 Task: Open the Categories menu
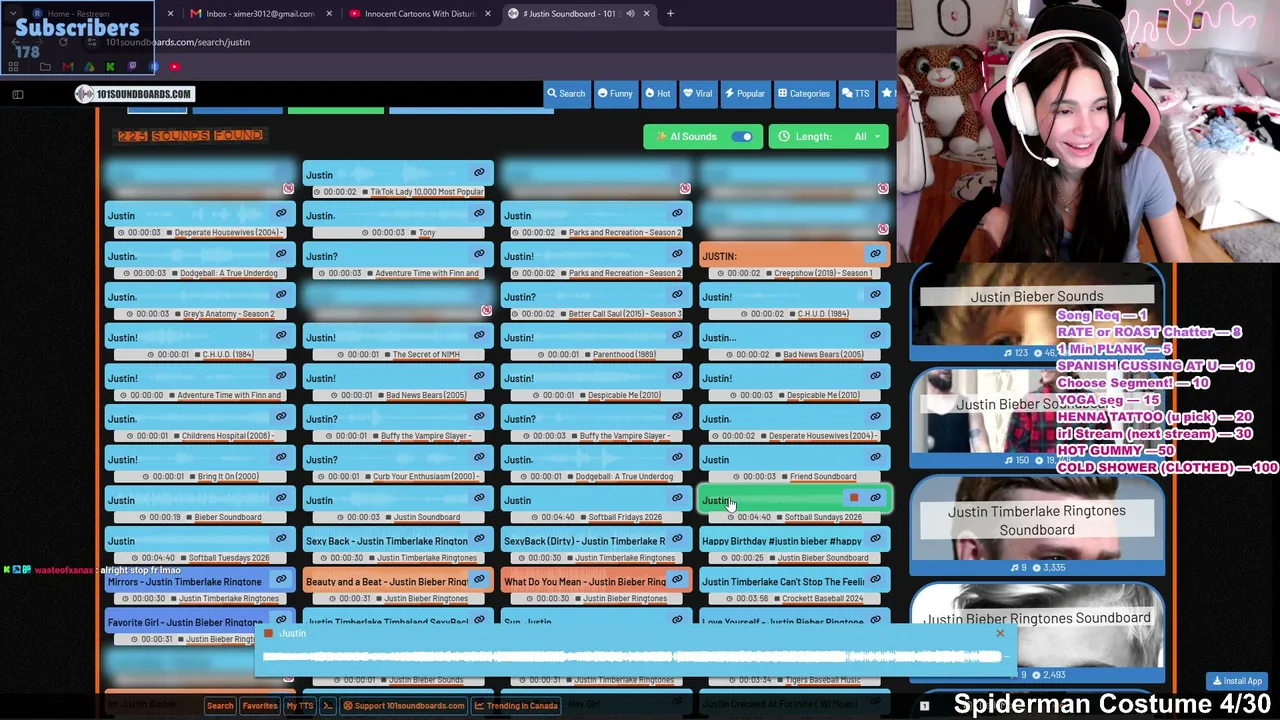[804, 94]
